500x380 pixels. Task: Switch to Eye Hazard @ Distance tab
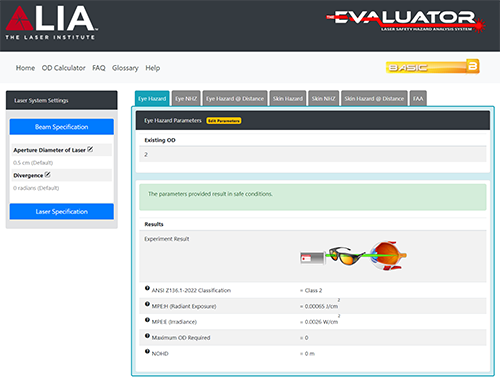pyautogui.click(x=235, y=99)
